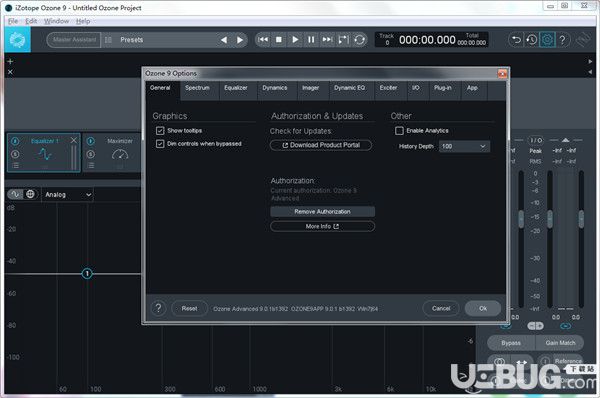Image resolution: width=600 pixels, height=398 pixels.
Task: Switch to App options tab
Action: click(x=472, y=88)
